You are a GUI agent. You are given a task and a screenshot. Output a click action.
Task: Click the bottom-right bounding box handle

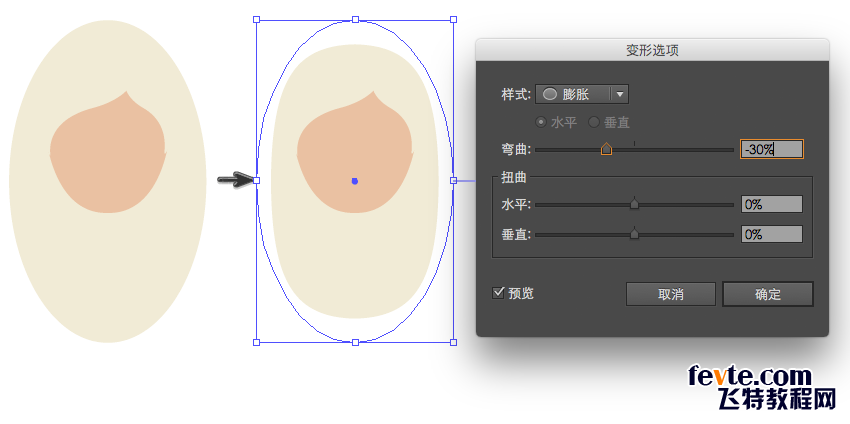pos(454,342)
